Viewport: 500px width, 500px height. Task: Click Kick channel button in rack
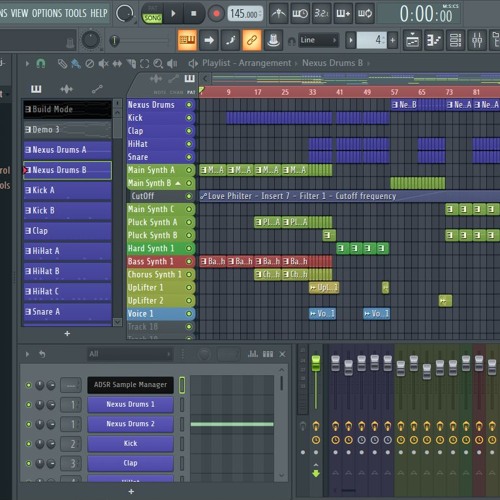130,444
